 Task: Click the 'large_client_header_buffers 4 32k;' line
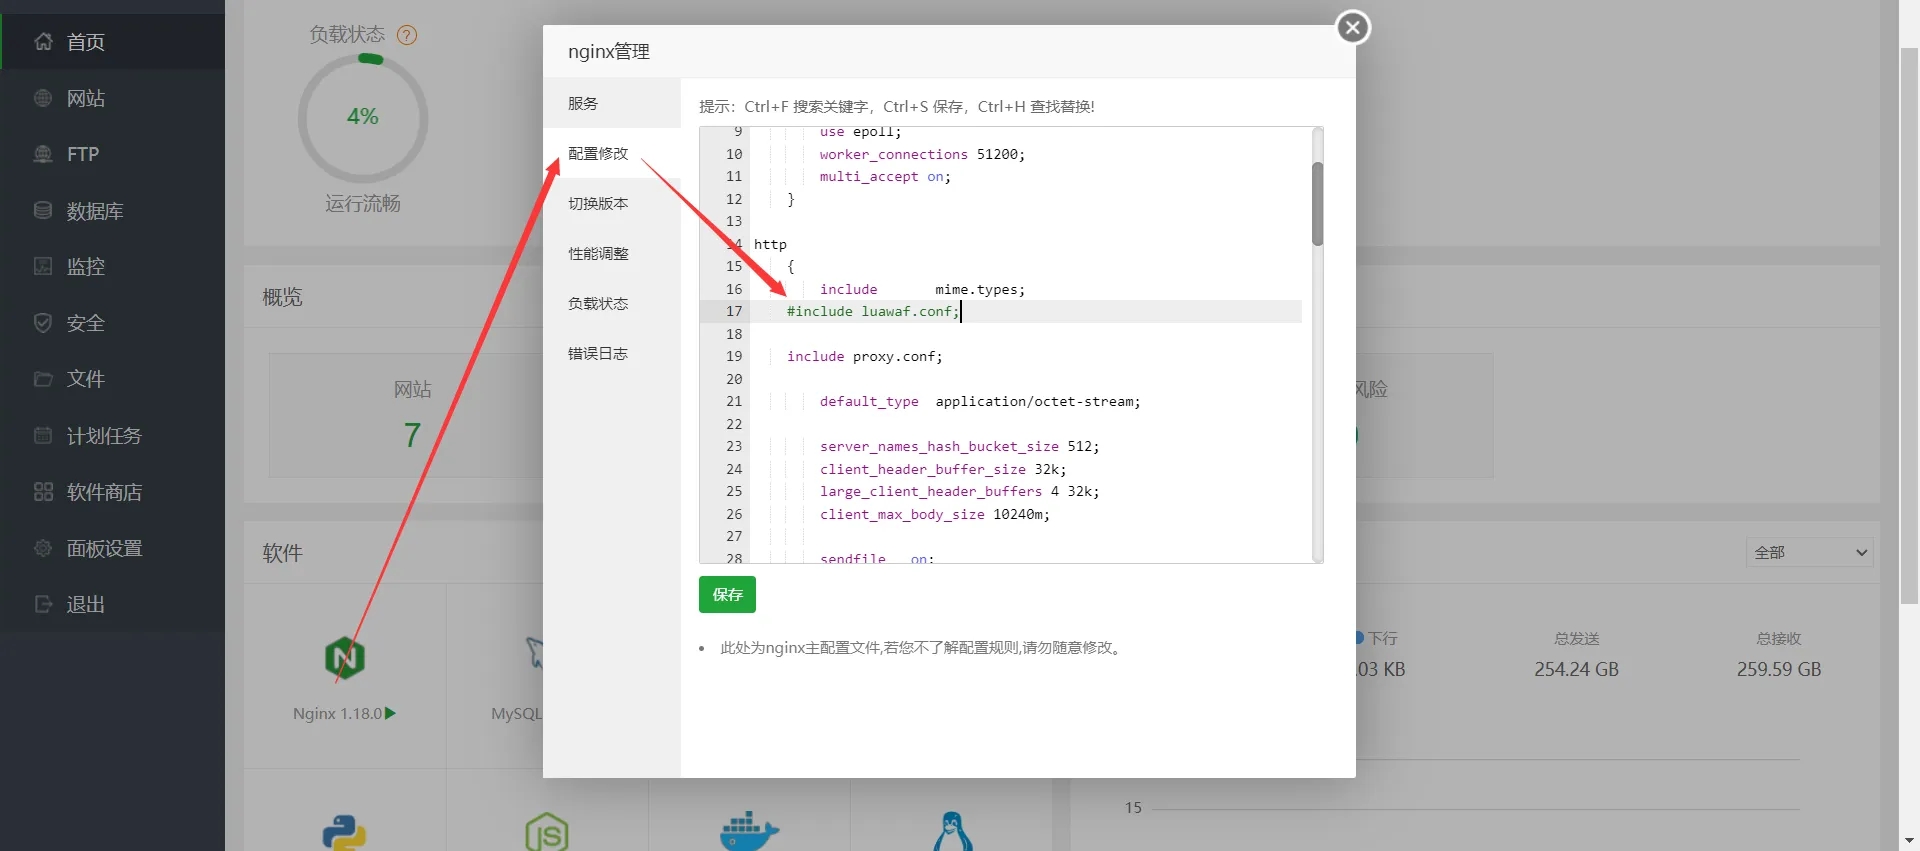pos(959,491)
